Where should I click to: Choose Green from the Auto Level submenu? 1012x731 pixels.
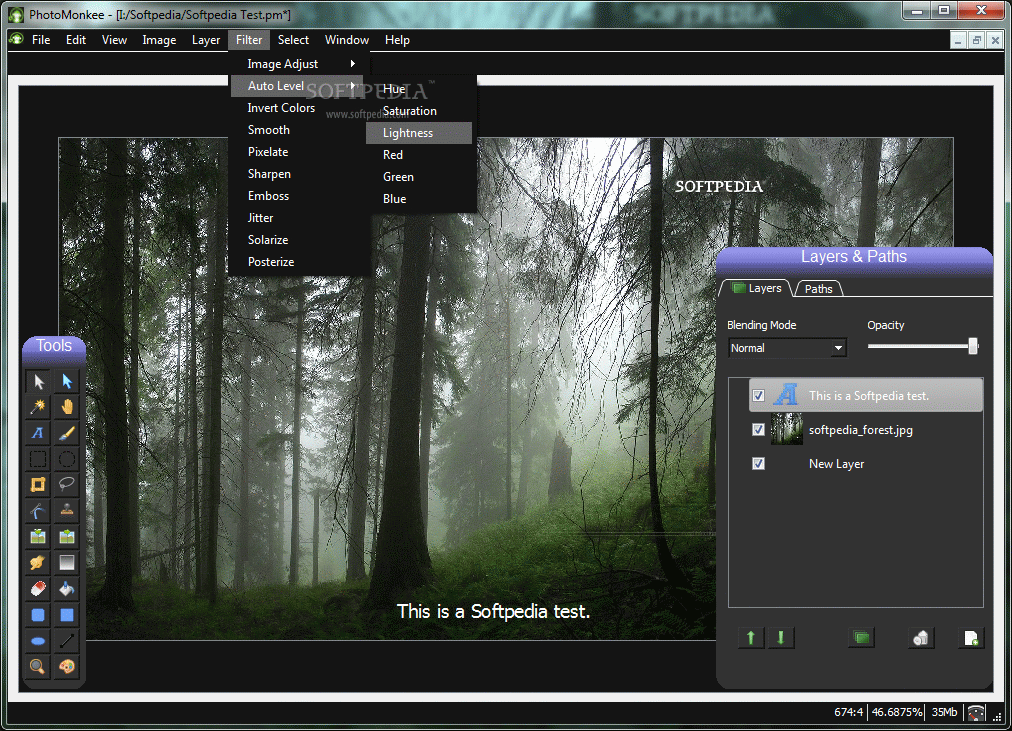(x=419, y=177)
